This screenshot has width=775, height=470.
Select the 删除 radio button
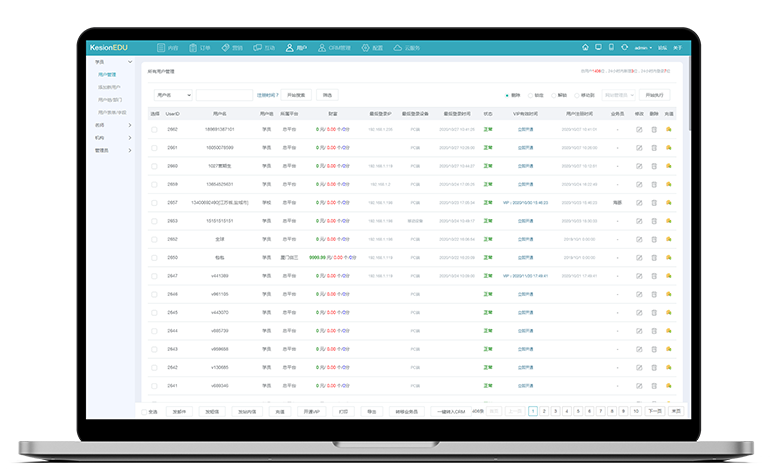(507, 95)
